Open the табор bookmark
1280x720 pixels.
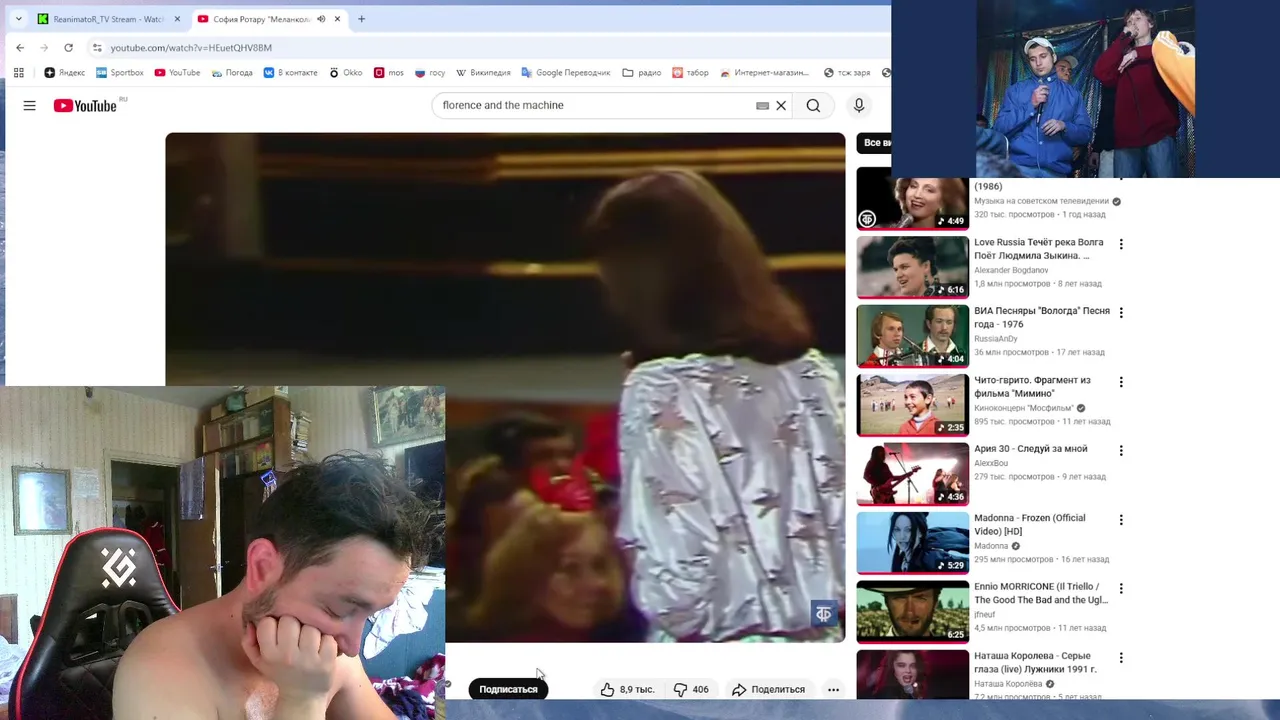tap(690, 72)
